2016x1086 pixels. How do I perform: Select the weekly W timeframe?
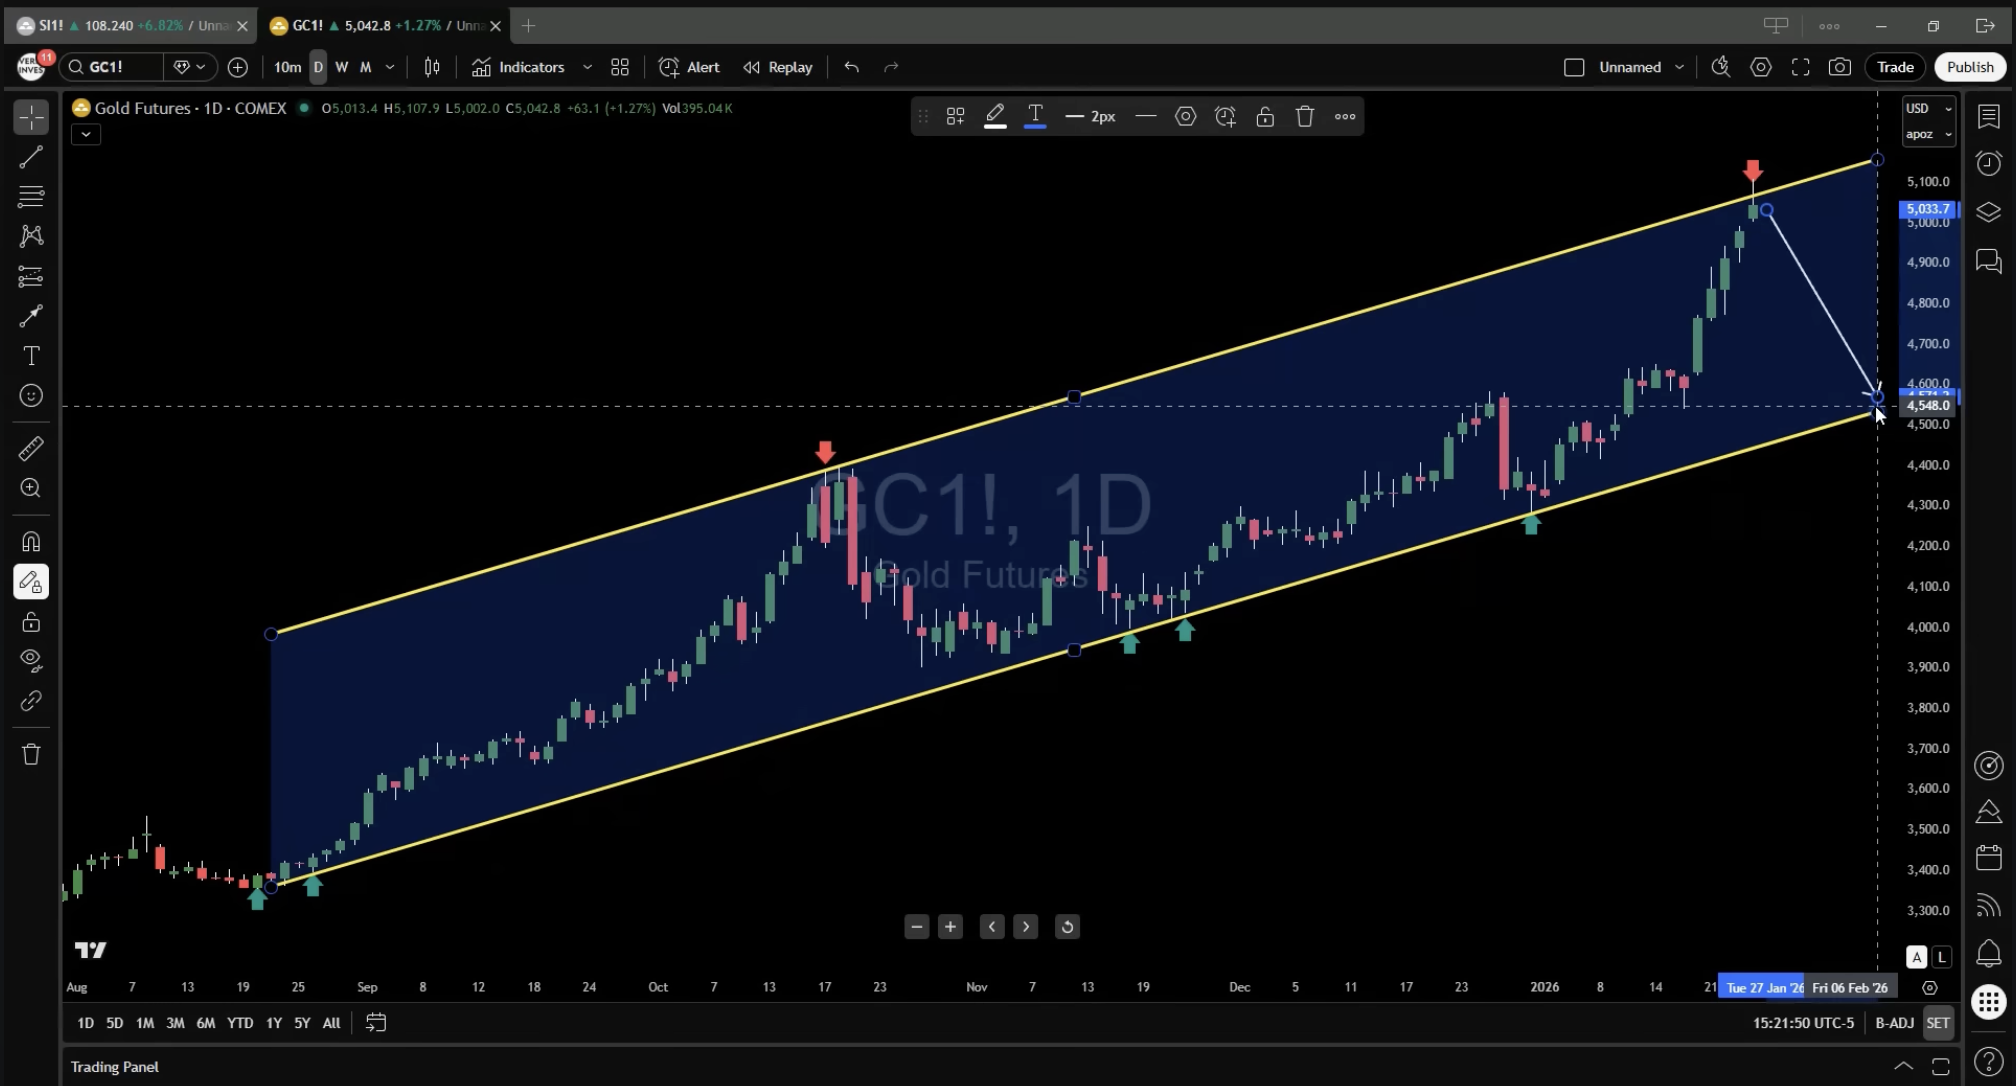[x=342, y=67]
